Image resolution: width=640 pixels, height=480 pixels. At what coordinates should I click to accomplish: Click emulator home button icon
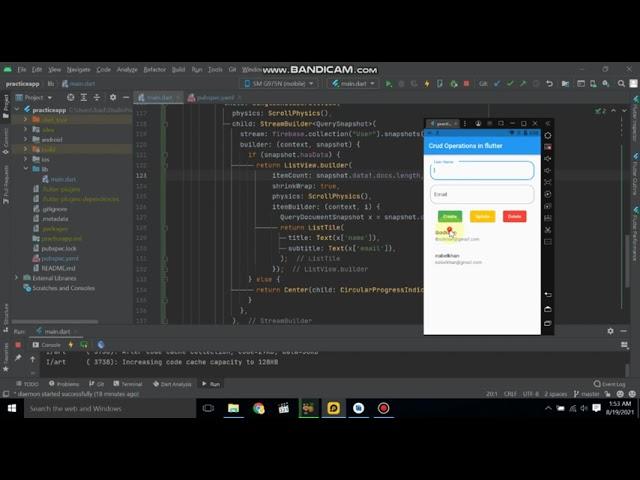548,309
